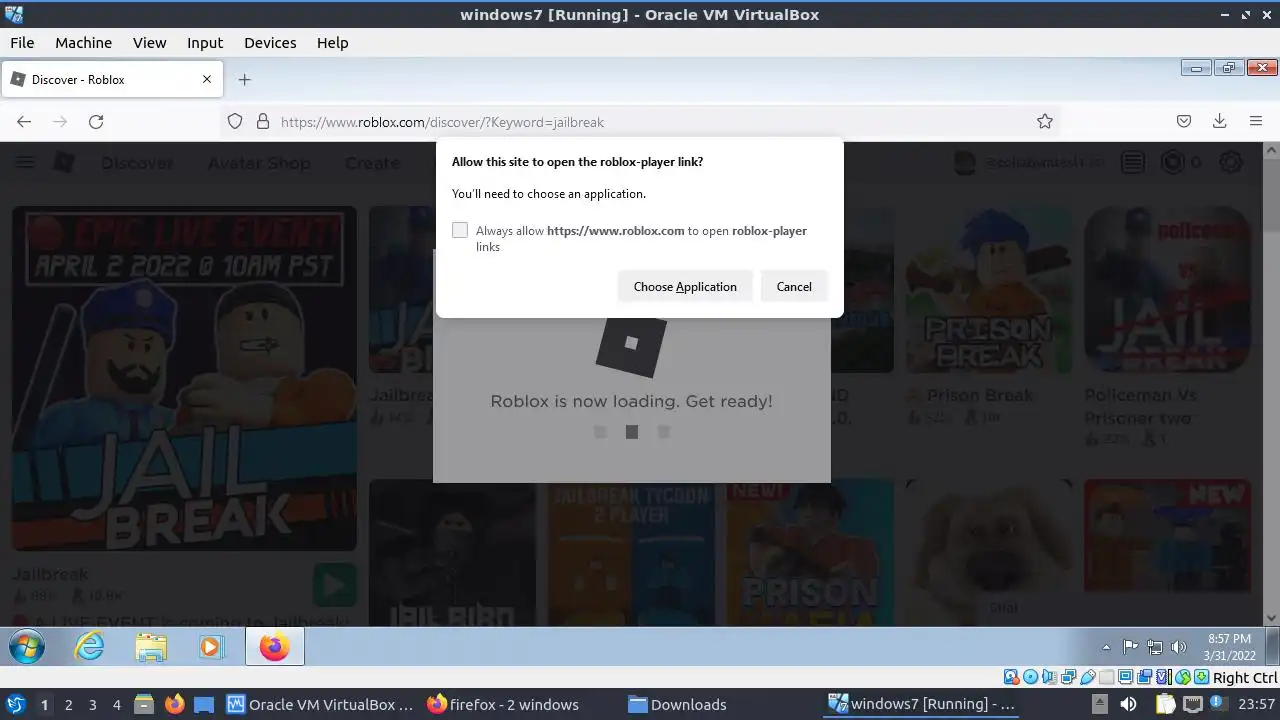Open the Discover link in Roblox header
This screenshot has height=720, width=1280.
pos(136,163)
